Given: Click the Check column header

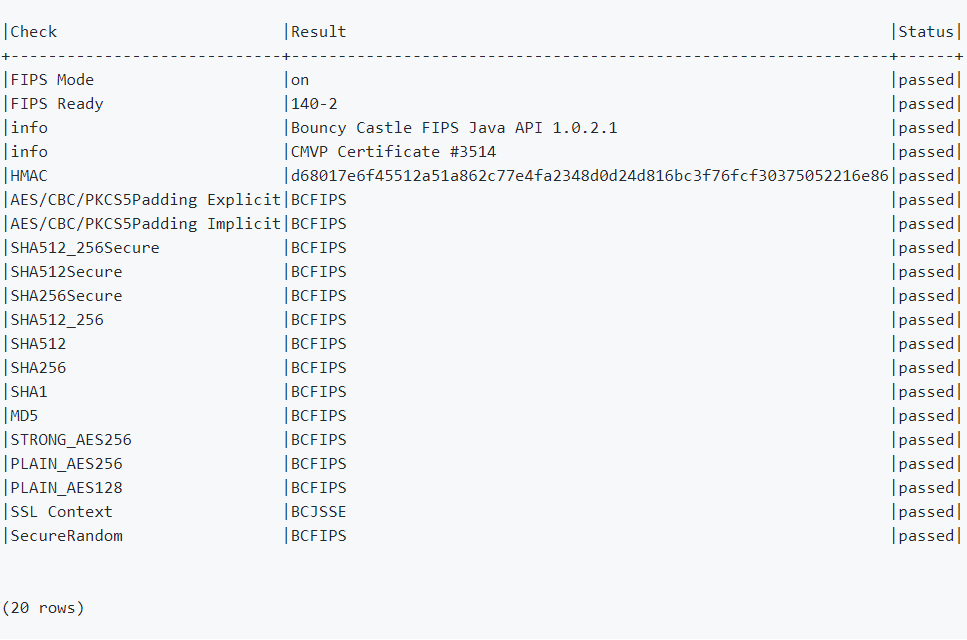Looking at the screenshot, I should [x=34, y=32].
